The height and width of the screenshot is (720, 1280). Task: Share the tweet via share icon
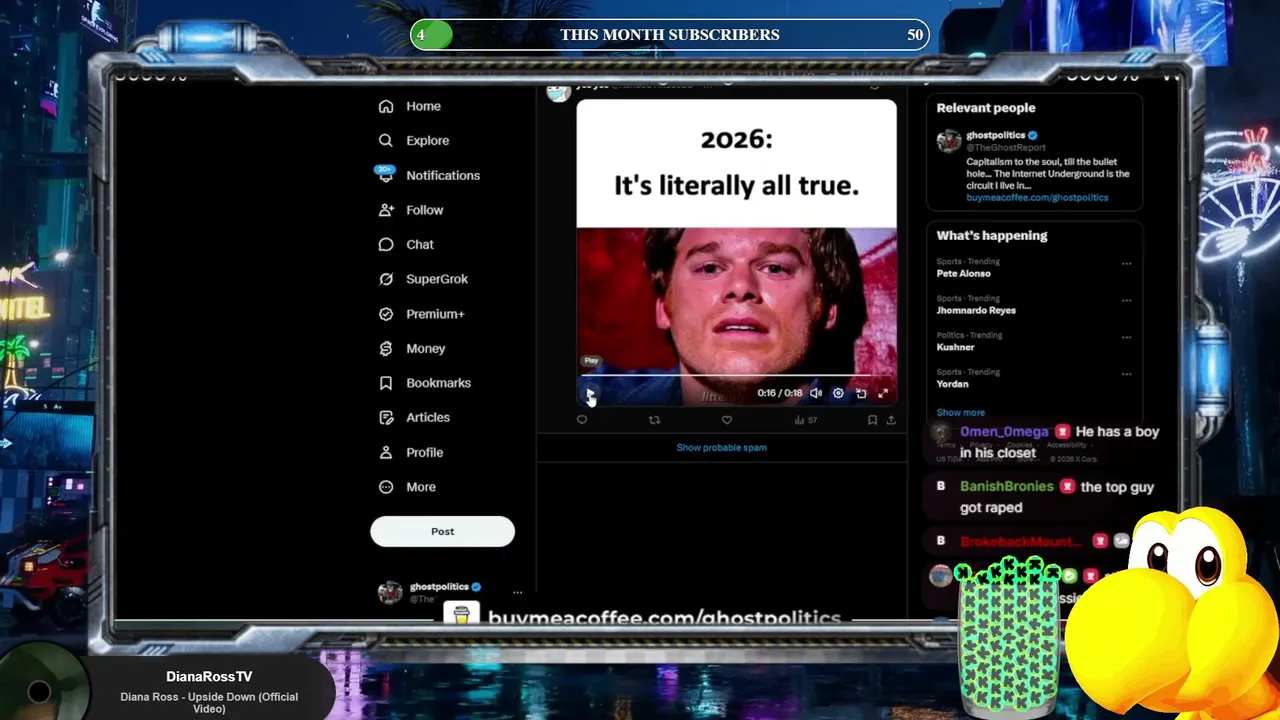pyautogui.click(x=891, y=420)
